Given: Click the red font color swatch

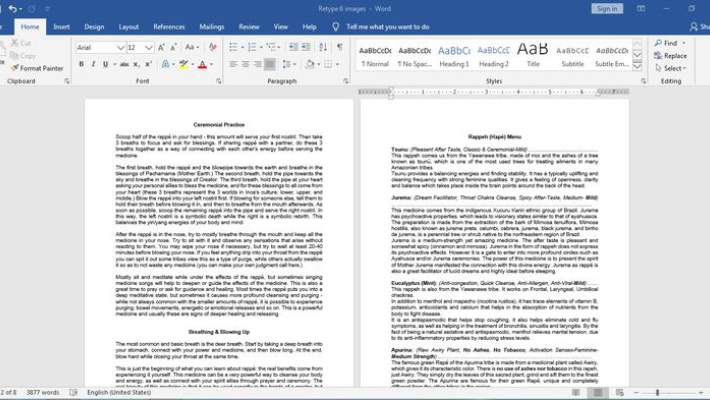Looking at the screenshot, I should 203,64.
